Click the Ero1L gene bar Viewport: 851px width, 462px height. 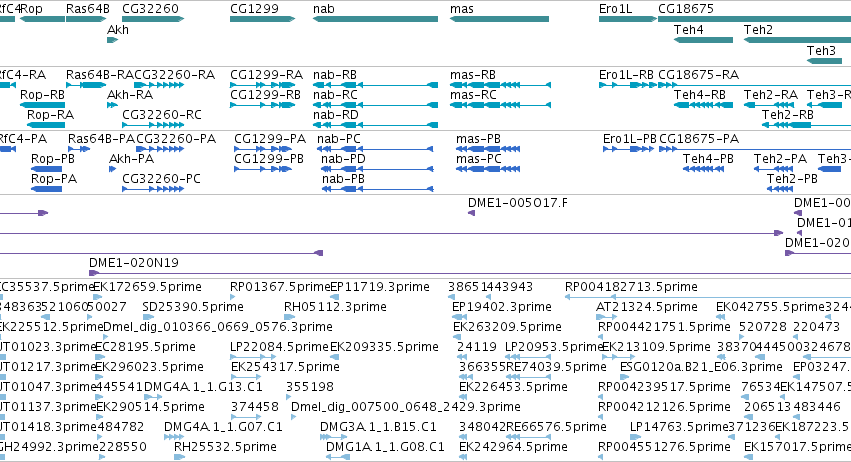click(x=628, y=19)
